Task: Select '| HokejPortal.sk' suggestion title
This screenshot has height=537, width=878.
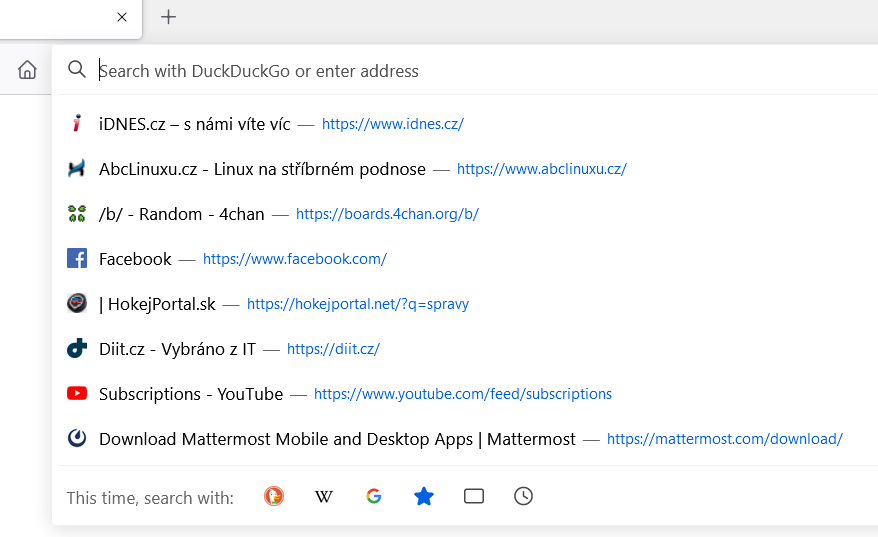Action: pos(157,304)
